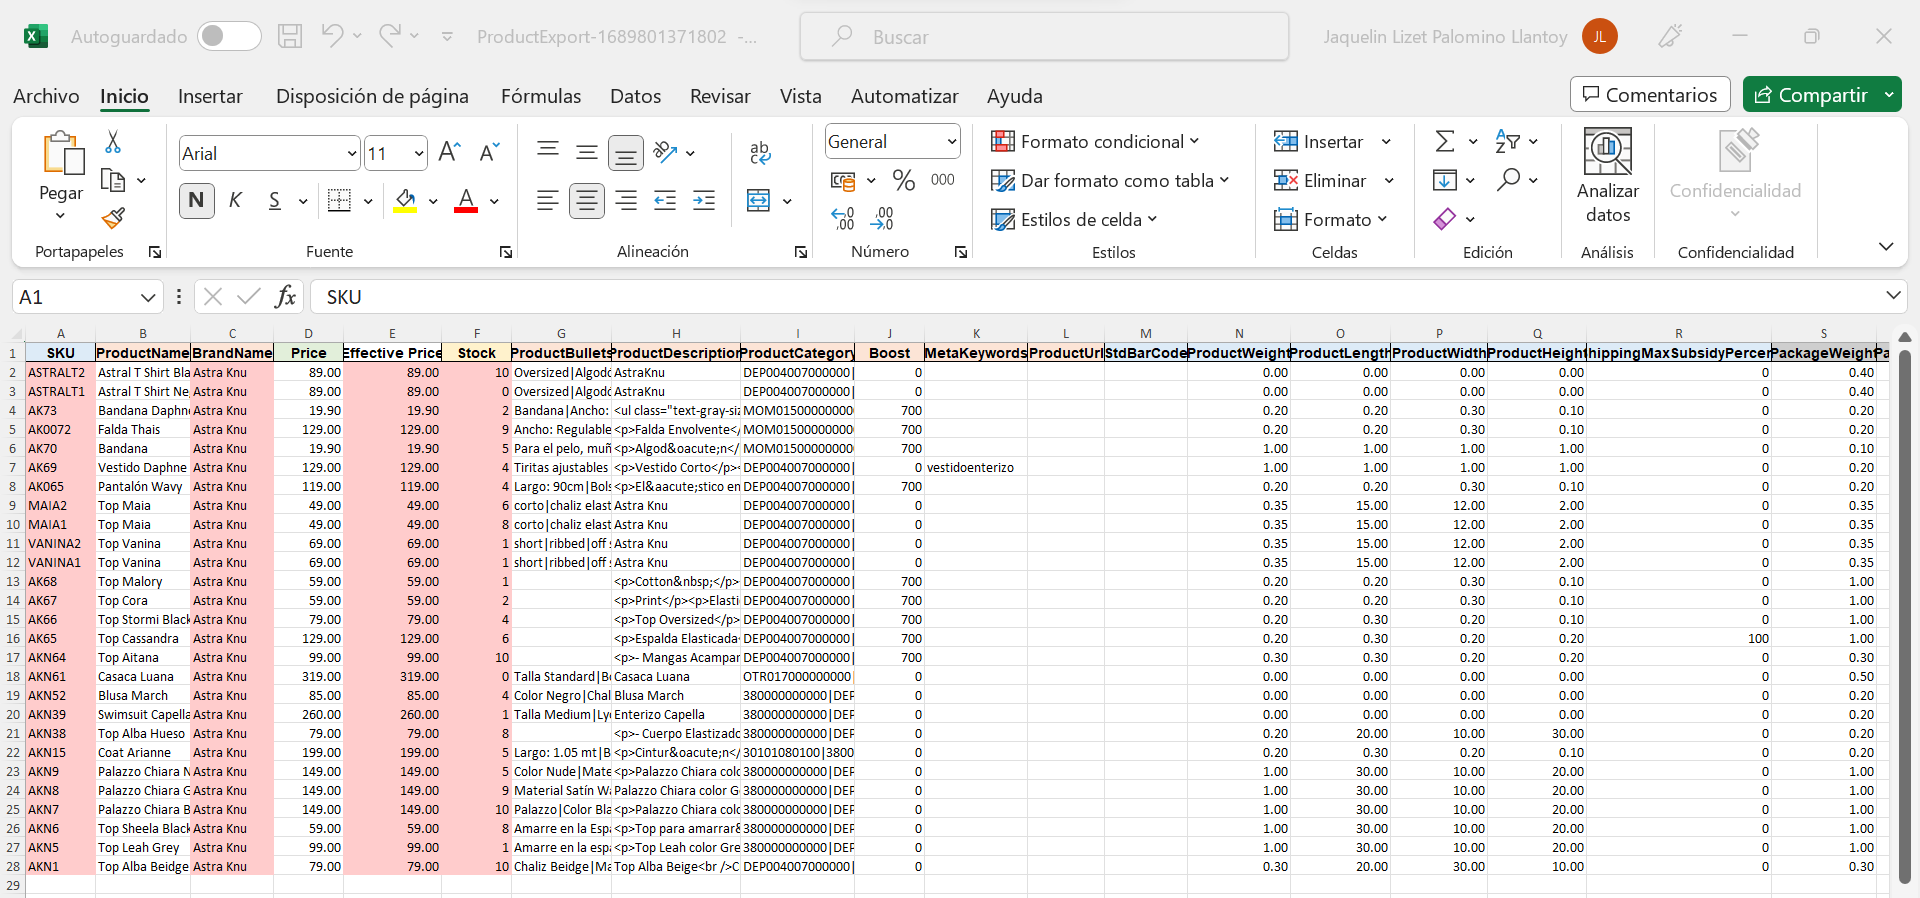Image resolution: width=1920 pixels, height=898 pixels.
Task: Click the Save disk icon
Action: (x=290, y=36)
